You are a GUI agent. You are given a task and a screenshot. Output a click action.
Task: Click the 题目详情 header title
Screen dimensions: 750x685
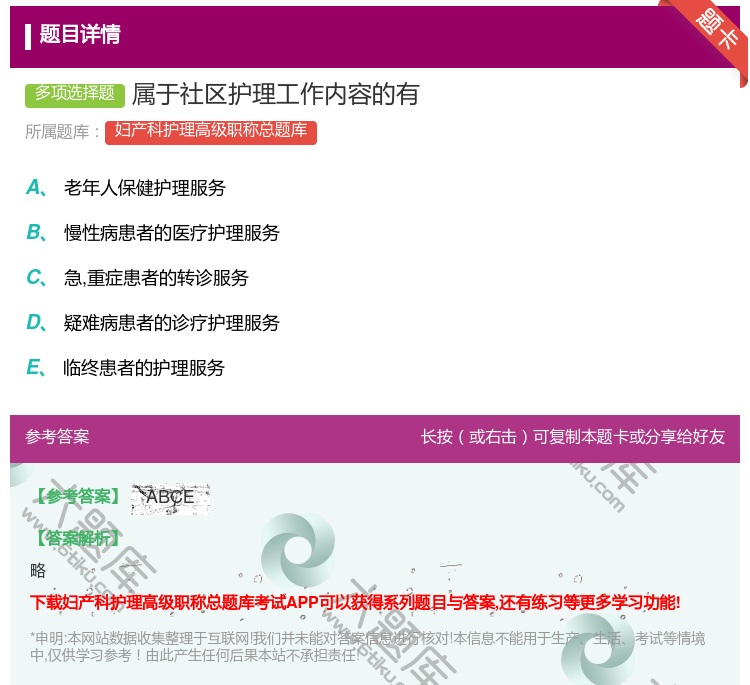click(x=80, y=34)
